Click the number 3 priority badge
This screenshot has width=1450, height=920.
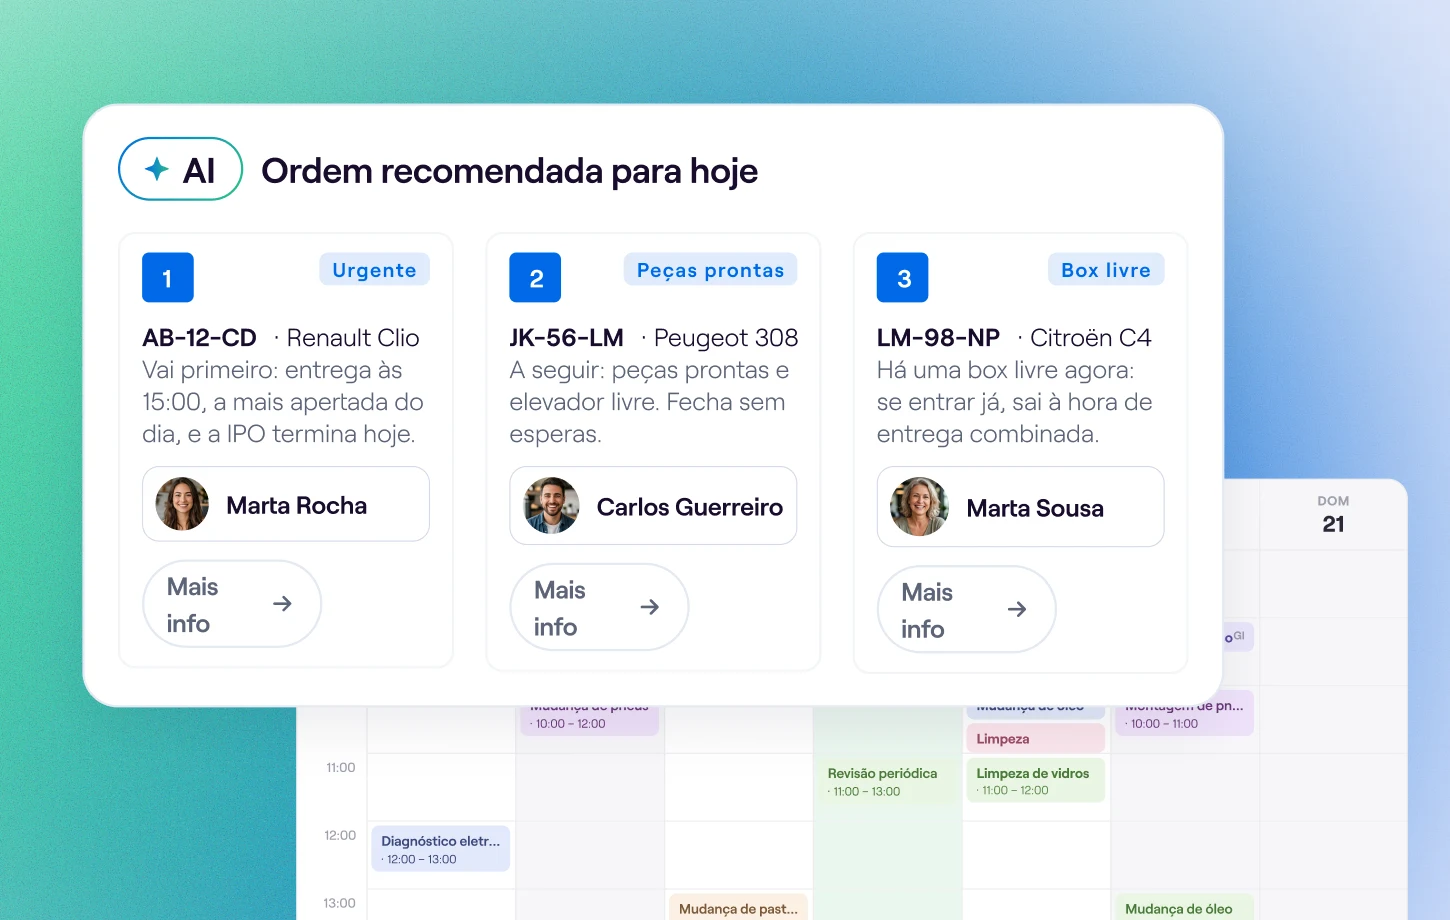tap(902, 278)
